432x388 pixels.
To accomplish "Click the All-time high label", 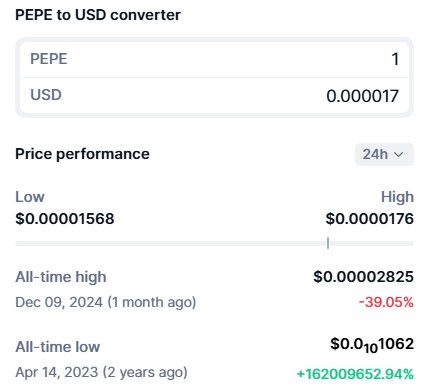I will (61, 277).
